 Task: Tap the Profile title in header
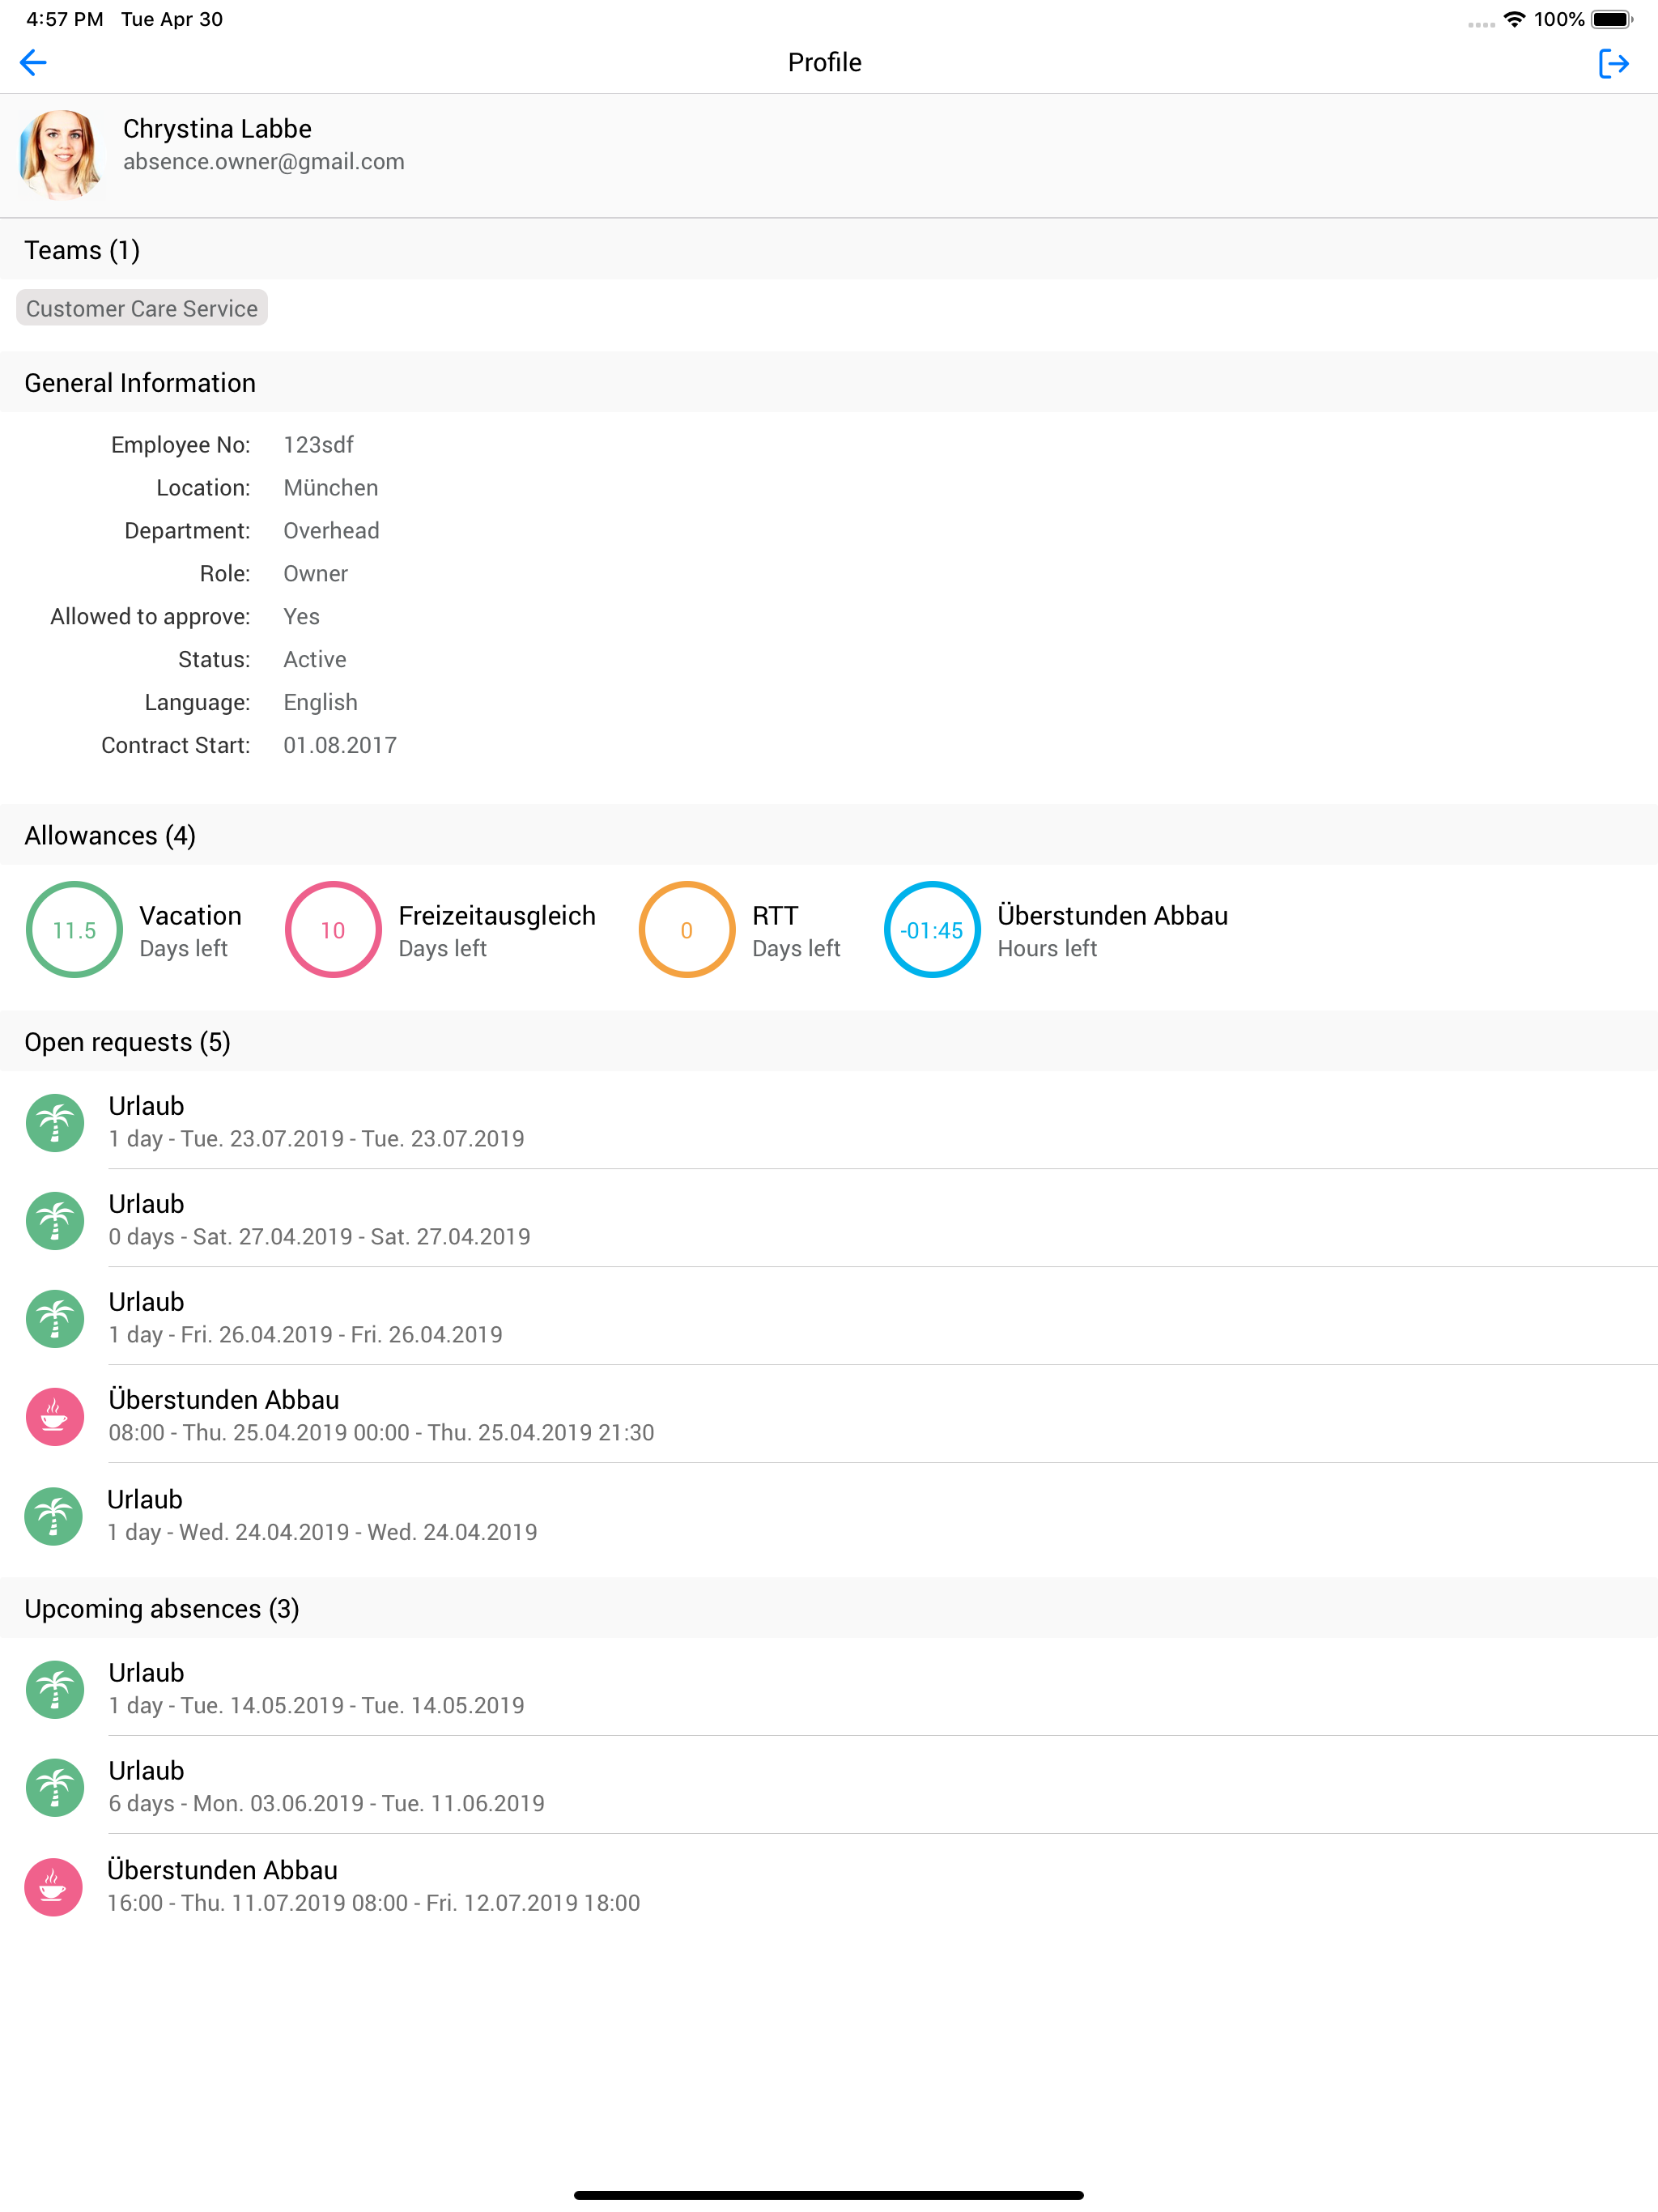(825, 62)
